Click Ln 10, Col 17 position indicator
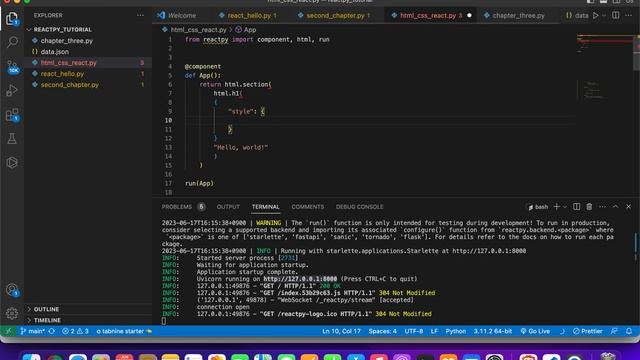Screen dimensions: 640x360 coord(341,331)
